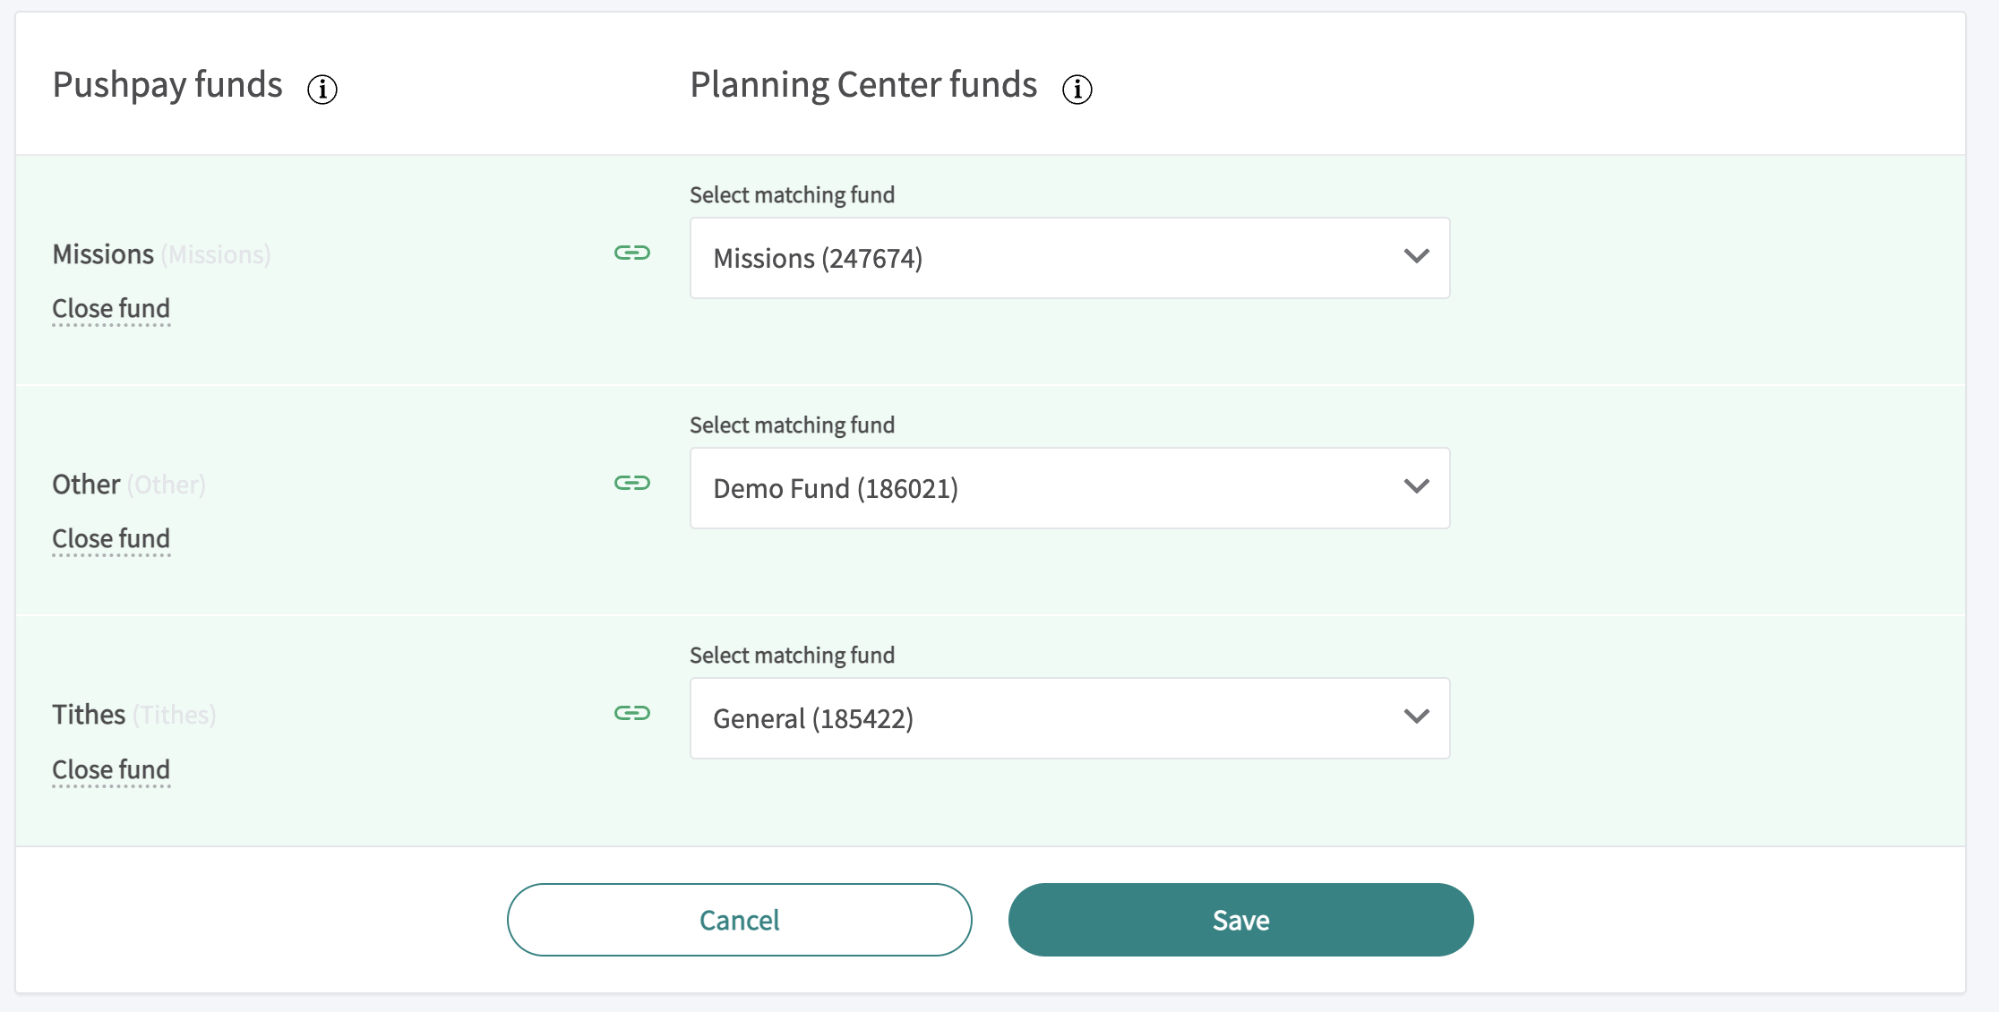Click the Pushpay funds column header
Image resolution: width=1999 pixels, height=1013 pixels.
pyautogui.click(x=168, y=86)
